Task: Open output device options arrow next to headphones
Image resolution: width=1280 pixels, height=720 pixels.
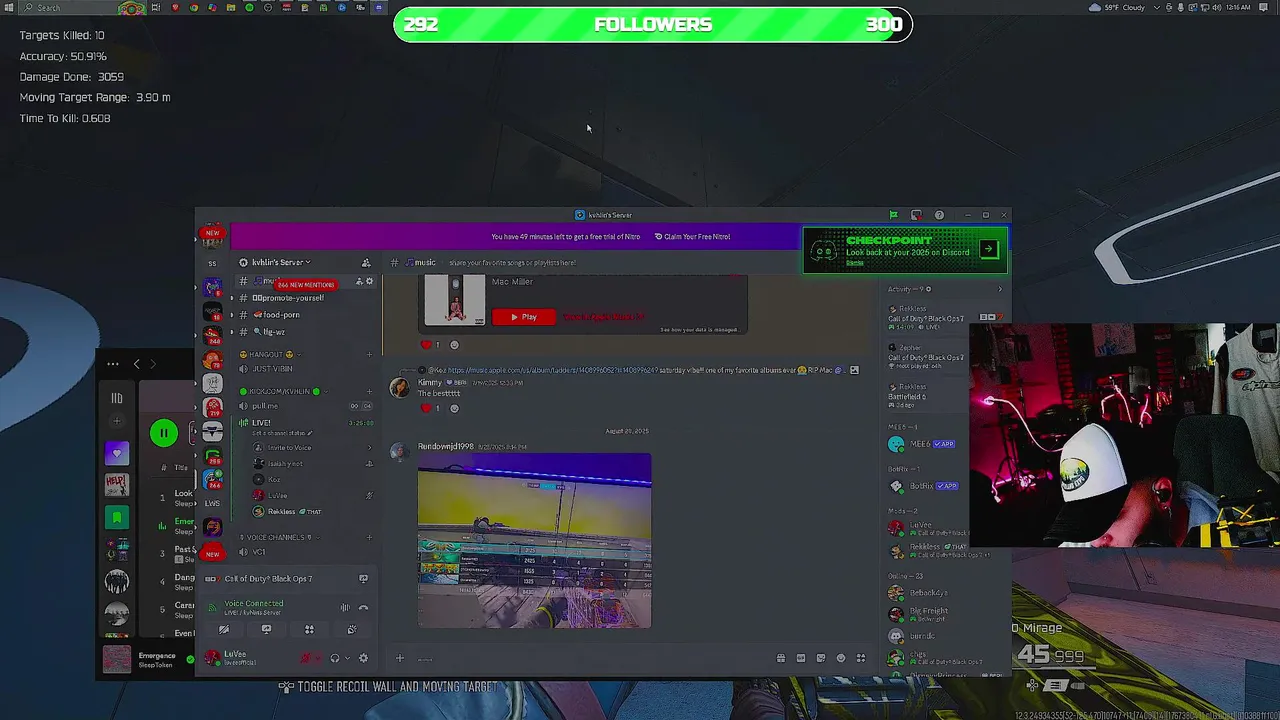Action: 347,658
